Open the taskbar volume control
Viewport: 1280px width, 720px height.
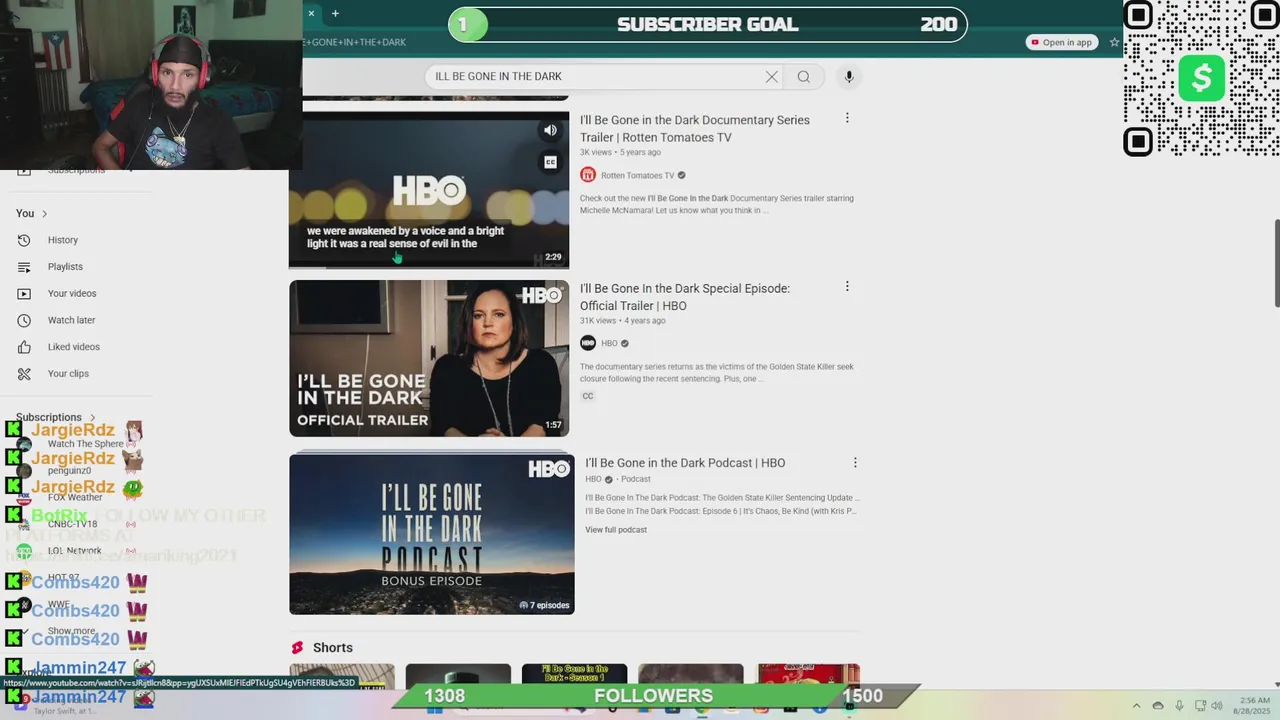(x=1217, y=706)
